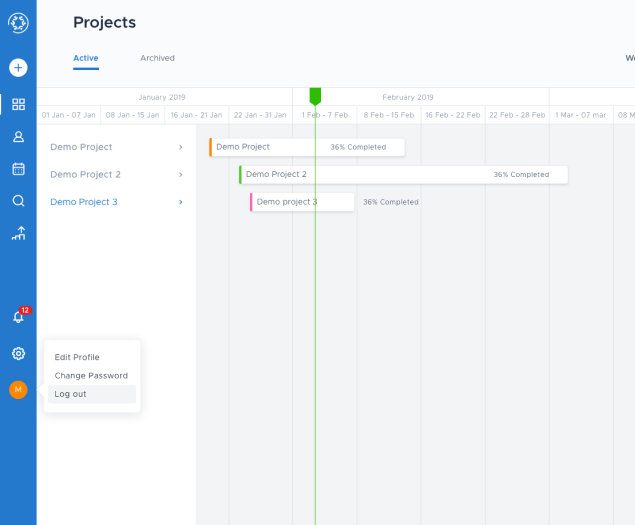Viewport: 635px width, 525px height.
Task: Select Edit Profile from popup menu
Action: click(77, 357)
